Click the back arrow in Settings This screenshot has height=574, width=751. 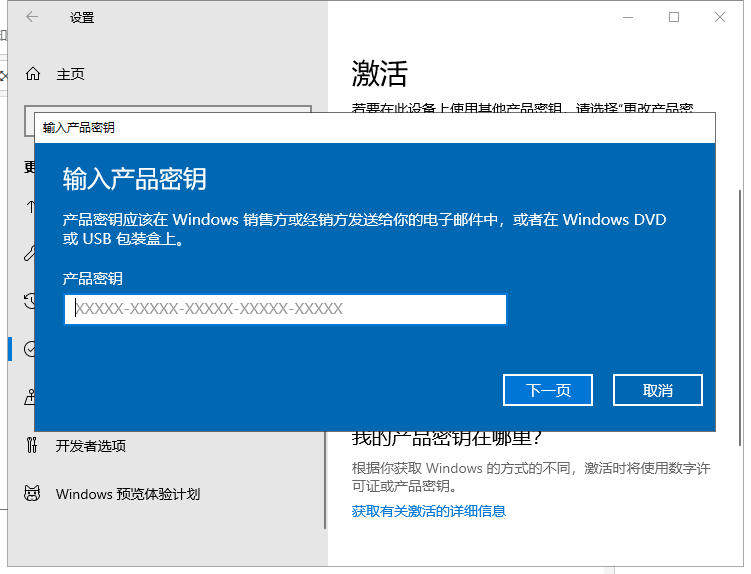tap(32, 17)
